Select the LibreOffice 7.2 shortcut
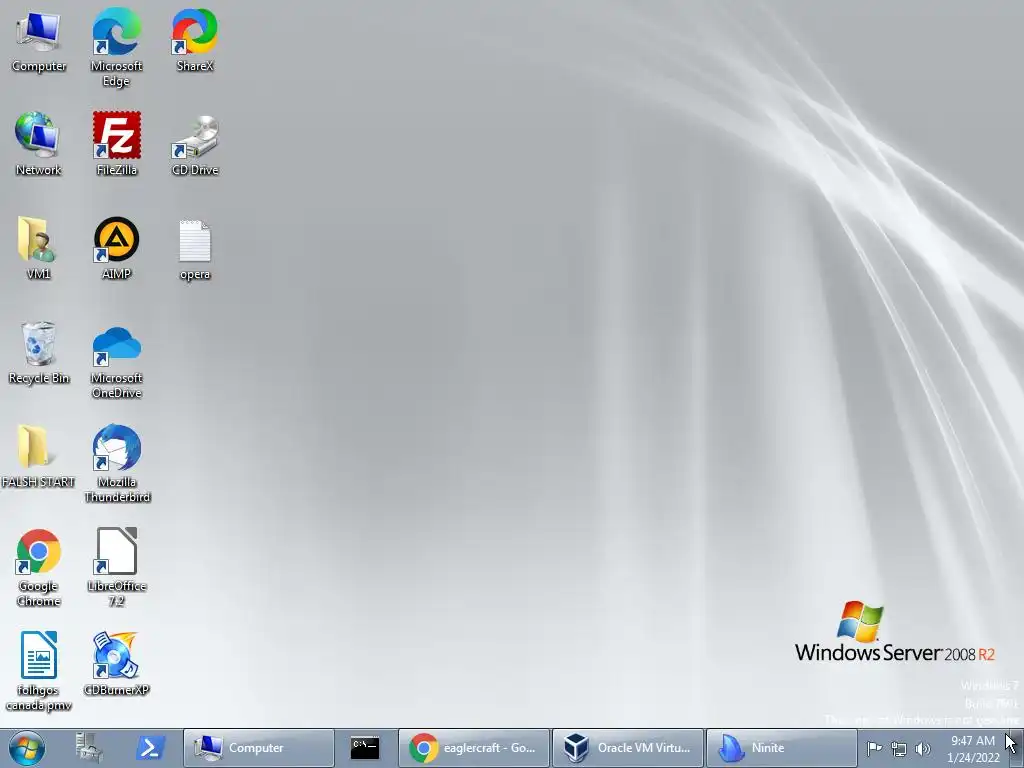The image size is (1024, 768). coord(116,567)
